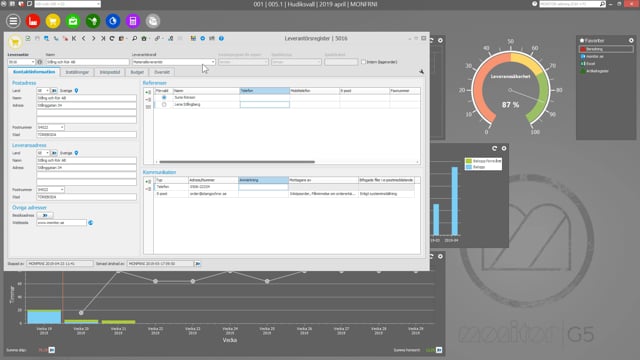
Task: Go to last supplier record
Action: tap(103, 38)
